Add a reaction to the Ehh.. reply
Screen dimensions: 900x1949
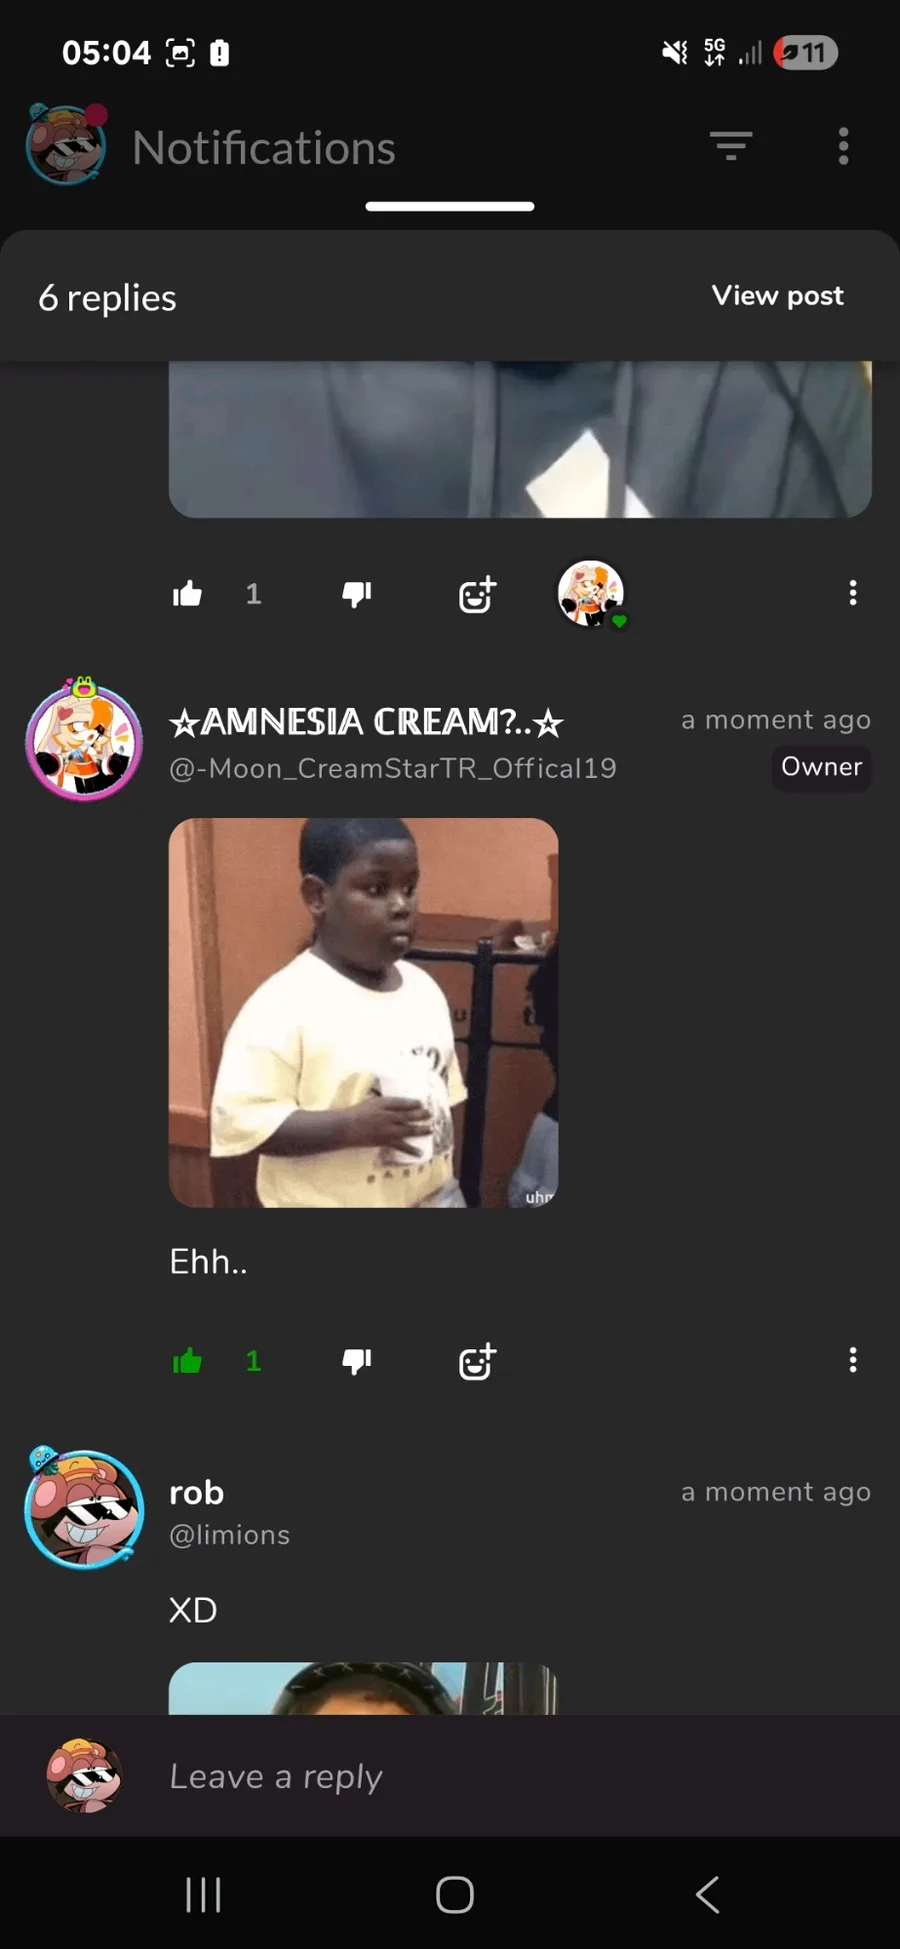tap(477, 1361)
